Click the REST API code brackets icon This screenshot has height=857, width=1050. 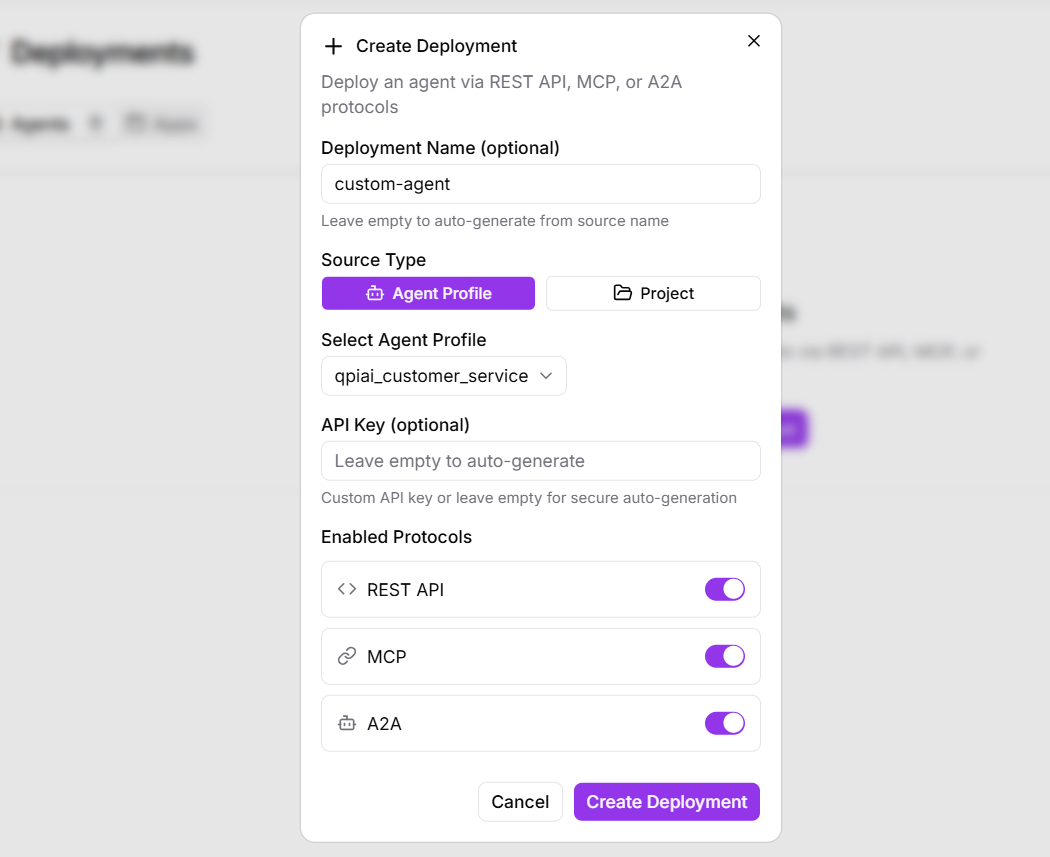pyautogui.click(x=347, y=589)
